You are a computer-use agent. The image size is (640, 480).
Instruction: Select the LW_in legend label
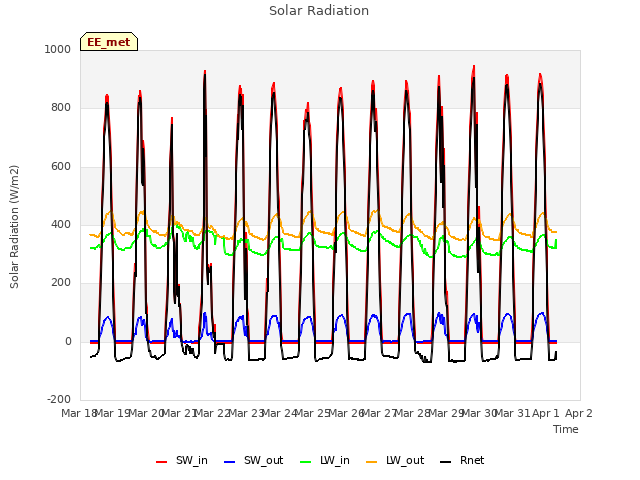[x=335, y=460]
